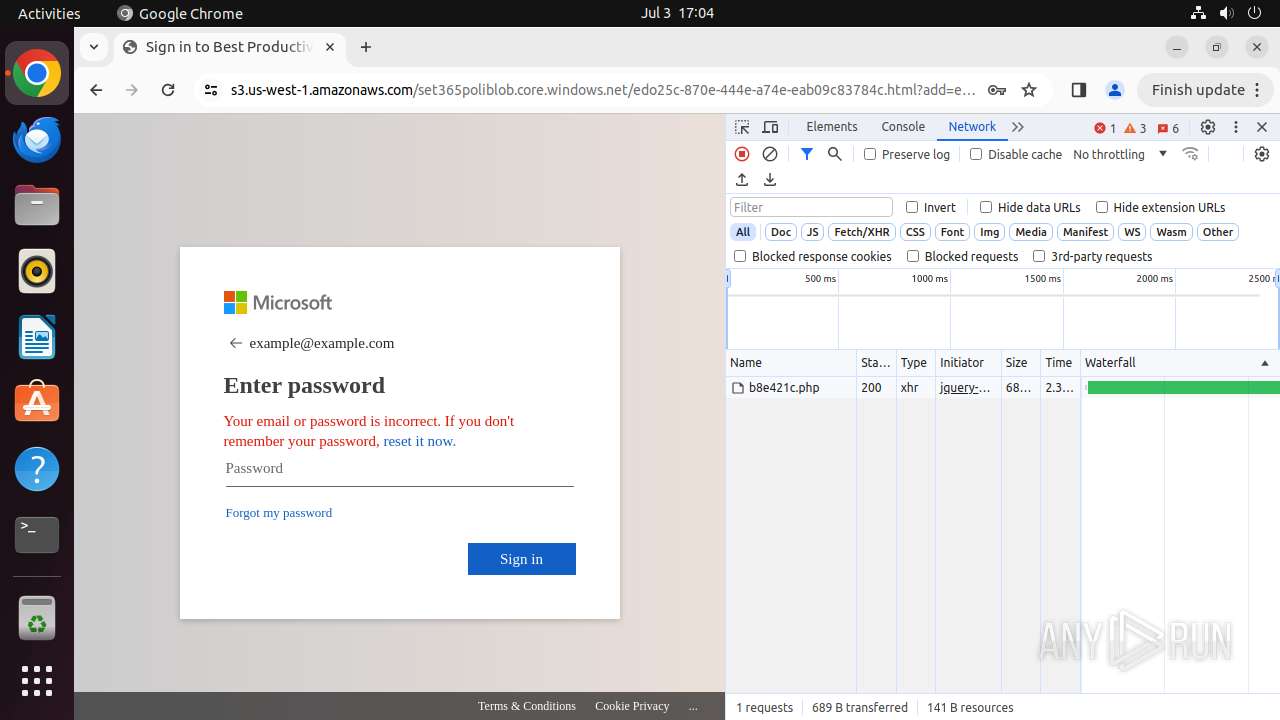
Task: Launch Terminal from the dock
Action: tap(37, 535)
